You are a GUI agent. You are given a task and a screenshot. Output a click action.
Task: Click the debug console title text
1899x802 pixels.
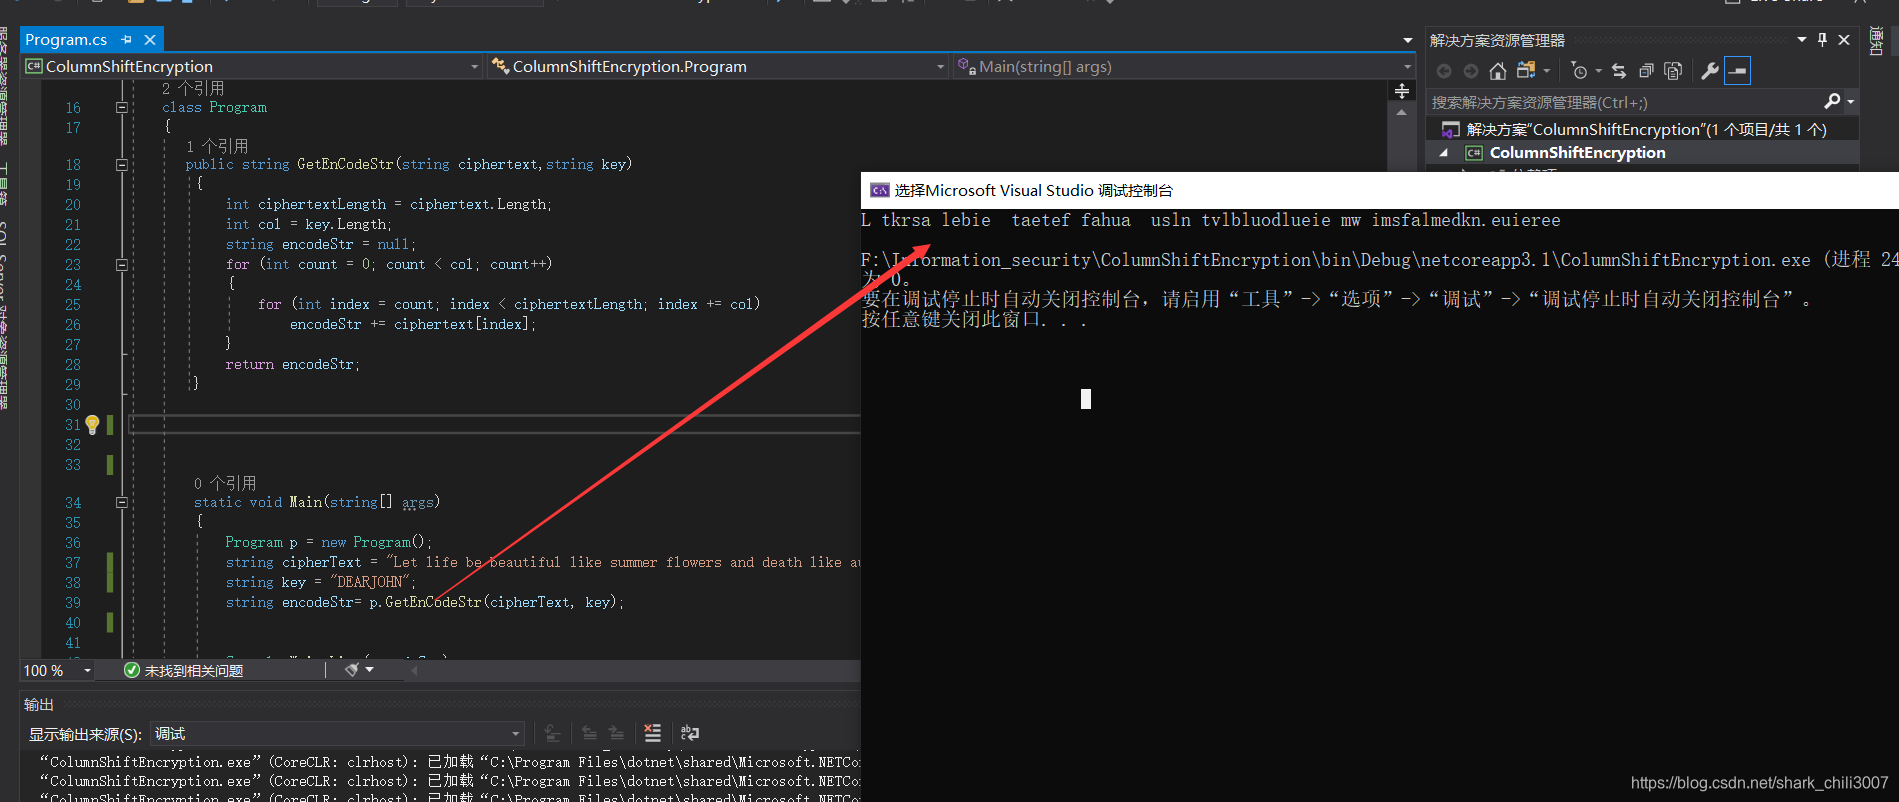pyautogui.click(x=1033, y=190)
